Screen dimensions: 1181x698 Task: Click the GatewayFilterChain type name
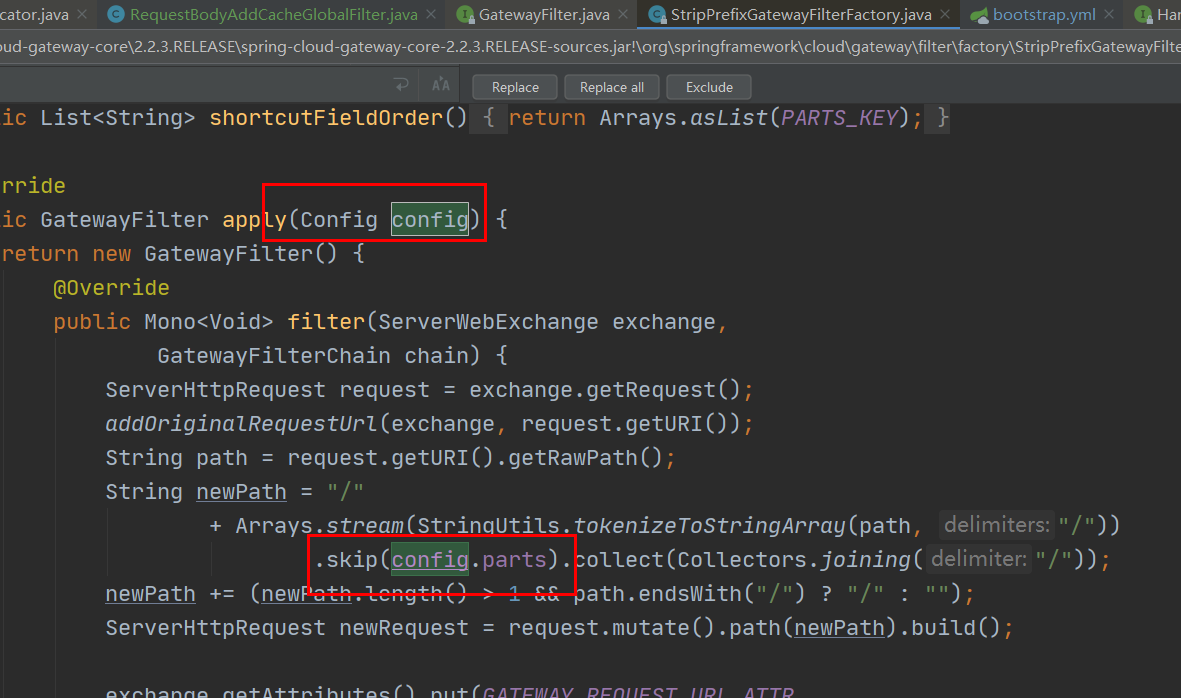click(274, 356)
